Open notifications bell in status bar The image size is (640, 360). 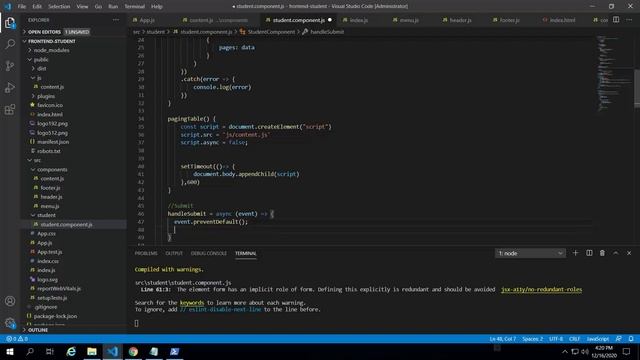(x=631, y=339)
